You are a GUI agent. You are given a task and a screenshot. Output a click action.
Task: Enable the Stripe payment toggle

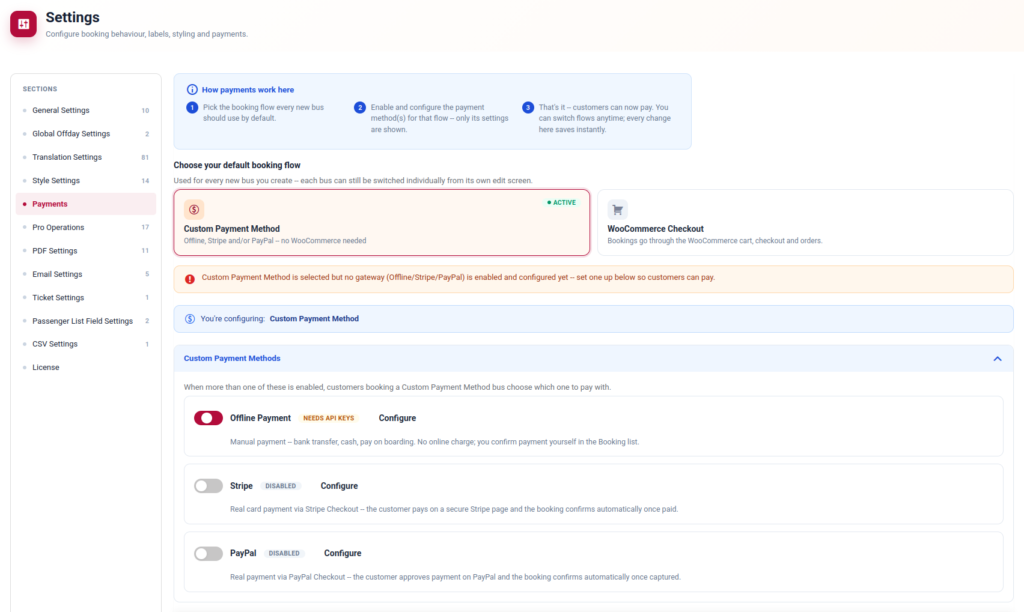click(208, 486)
